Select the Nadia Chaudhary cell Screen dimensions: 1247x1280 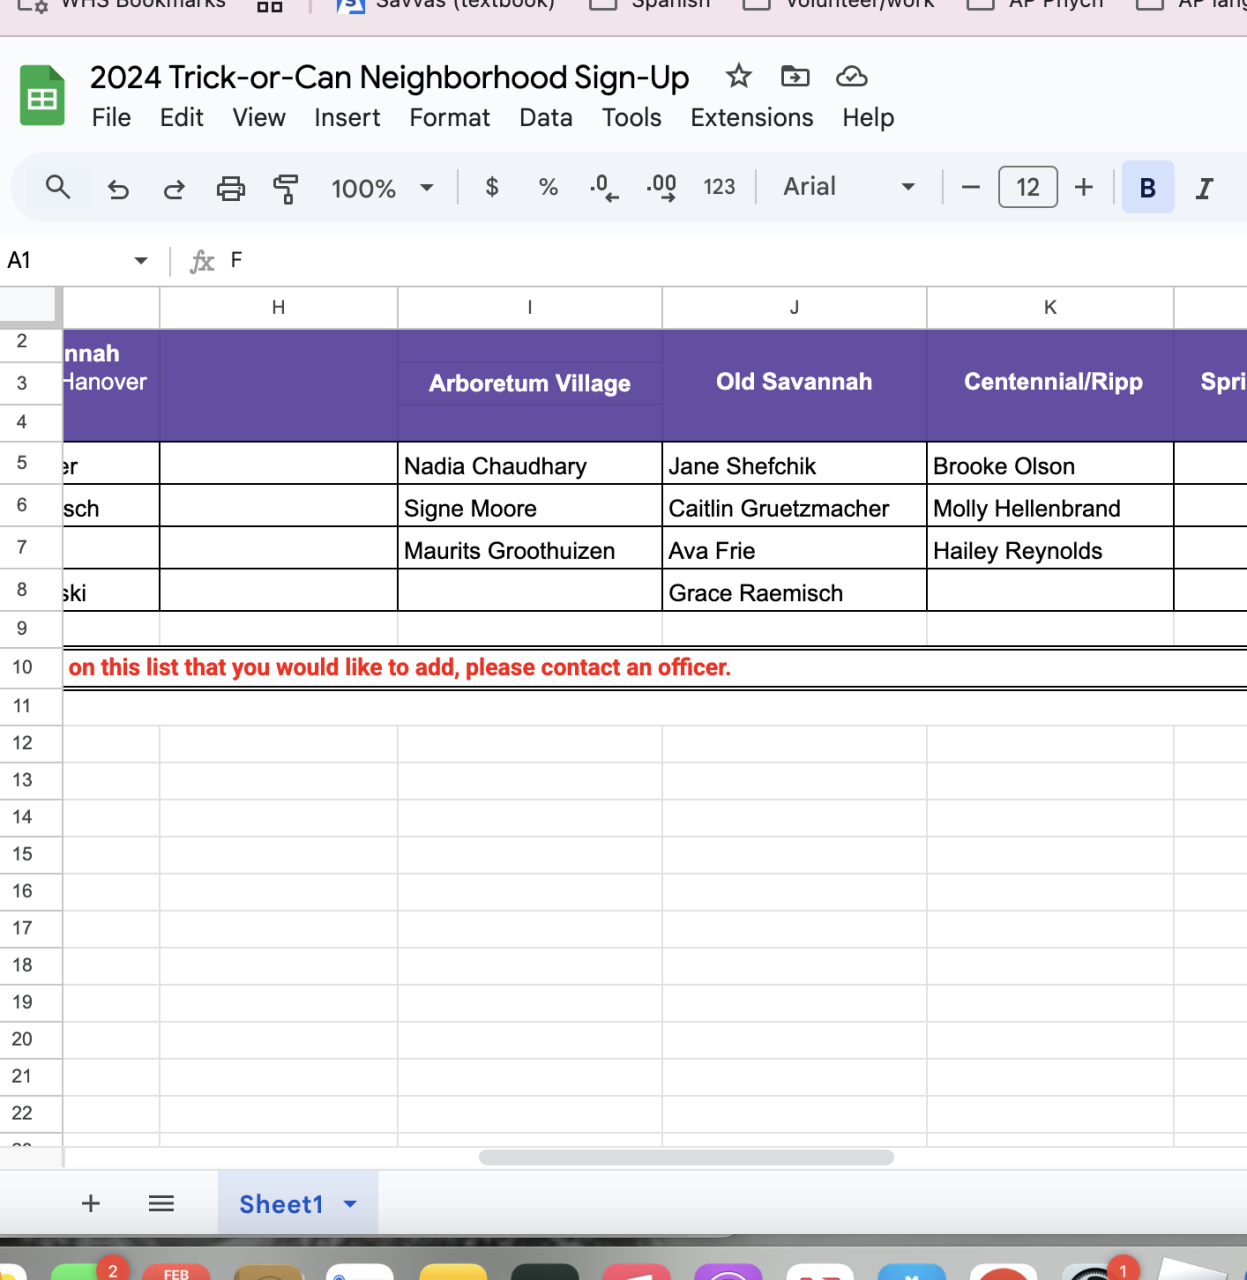530,466
